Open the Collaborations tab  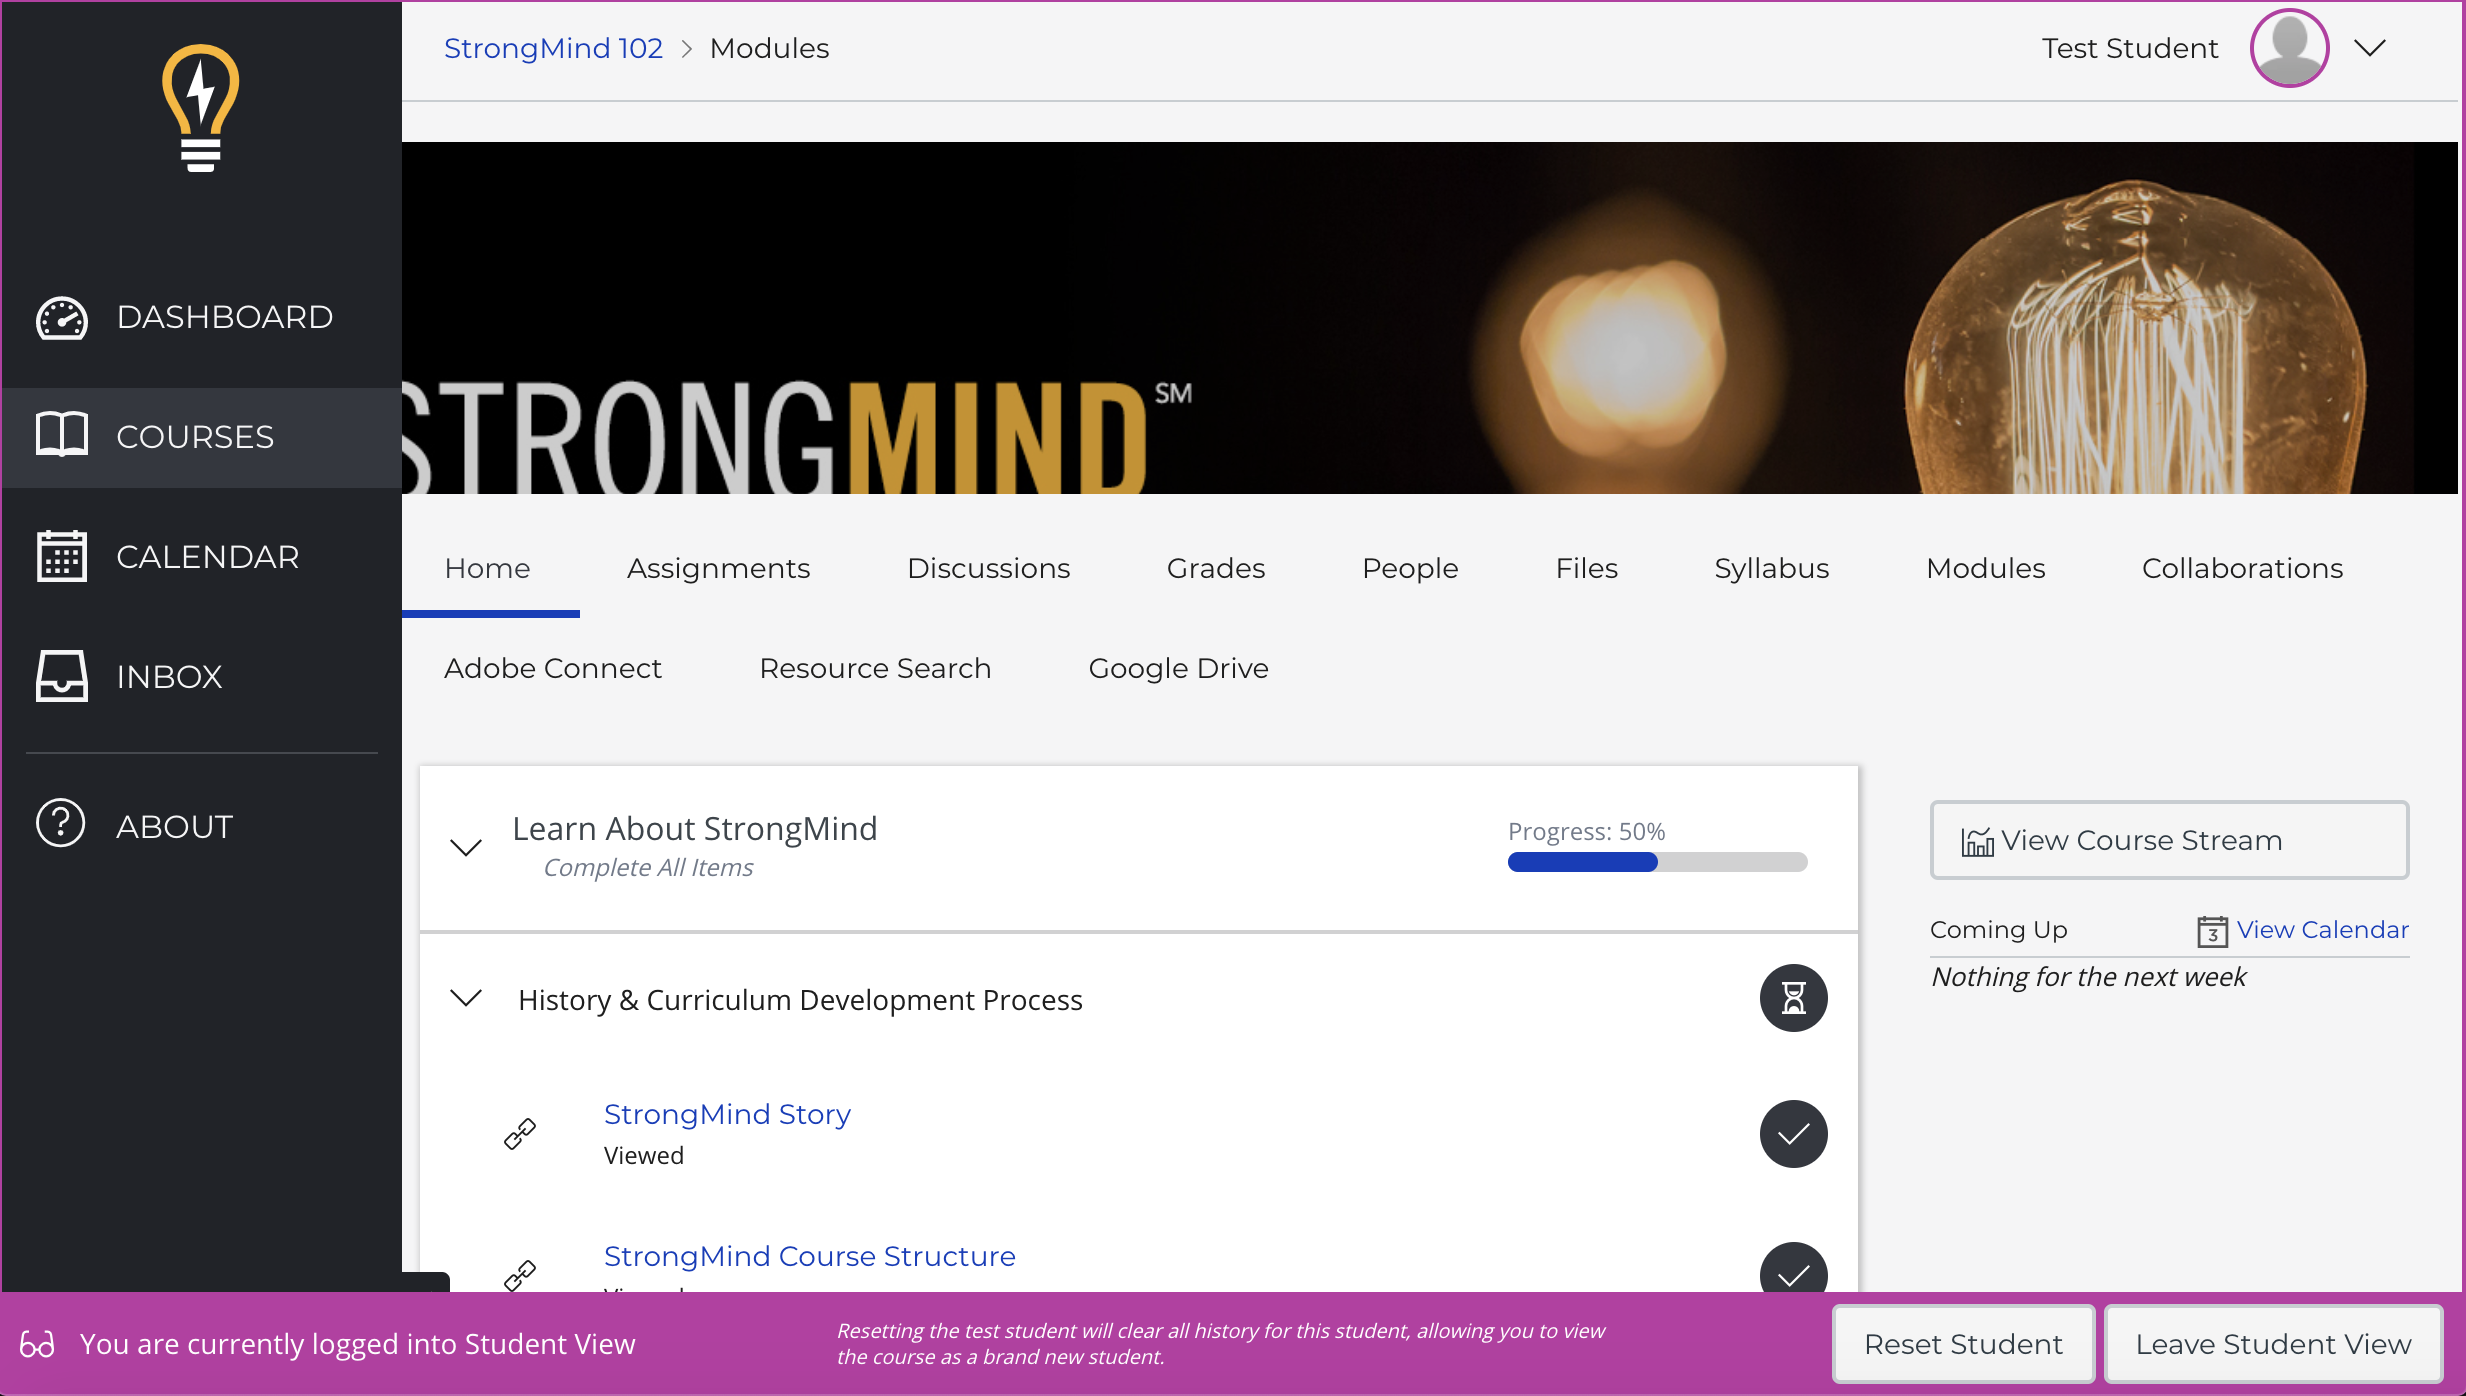point(2242,568)
